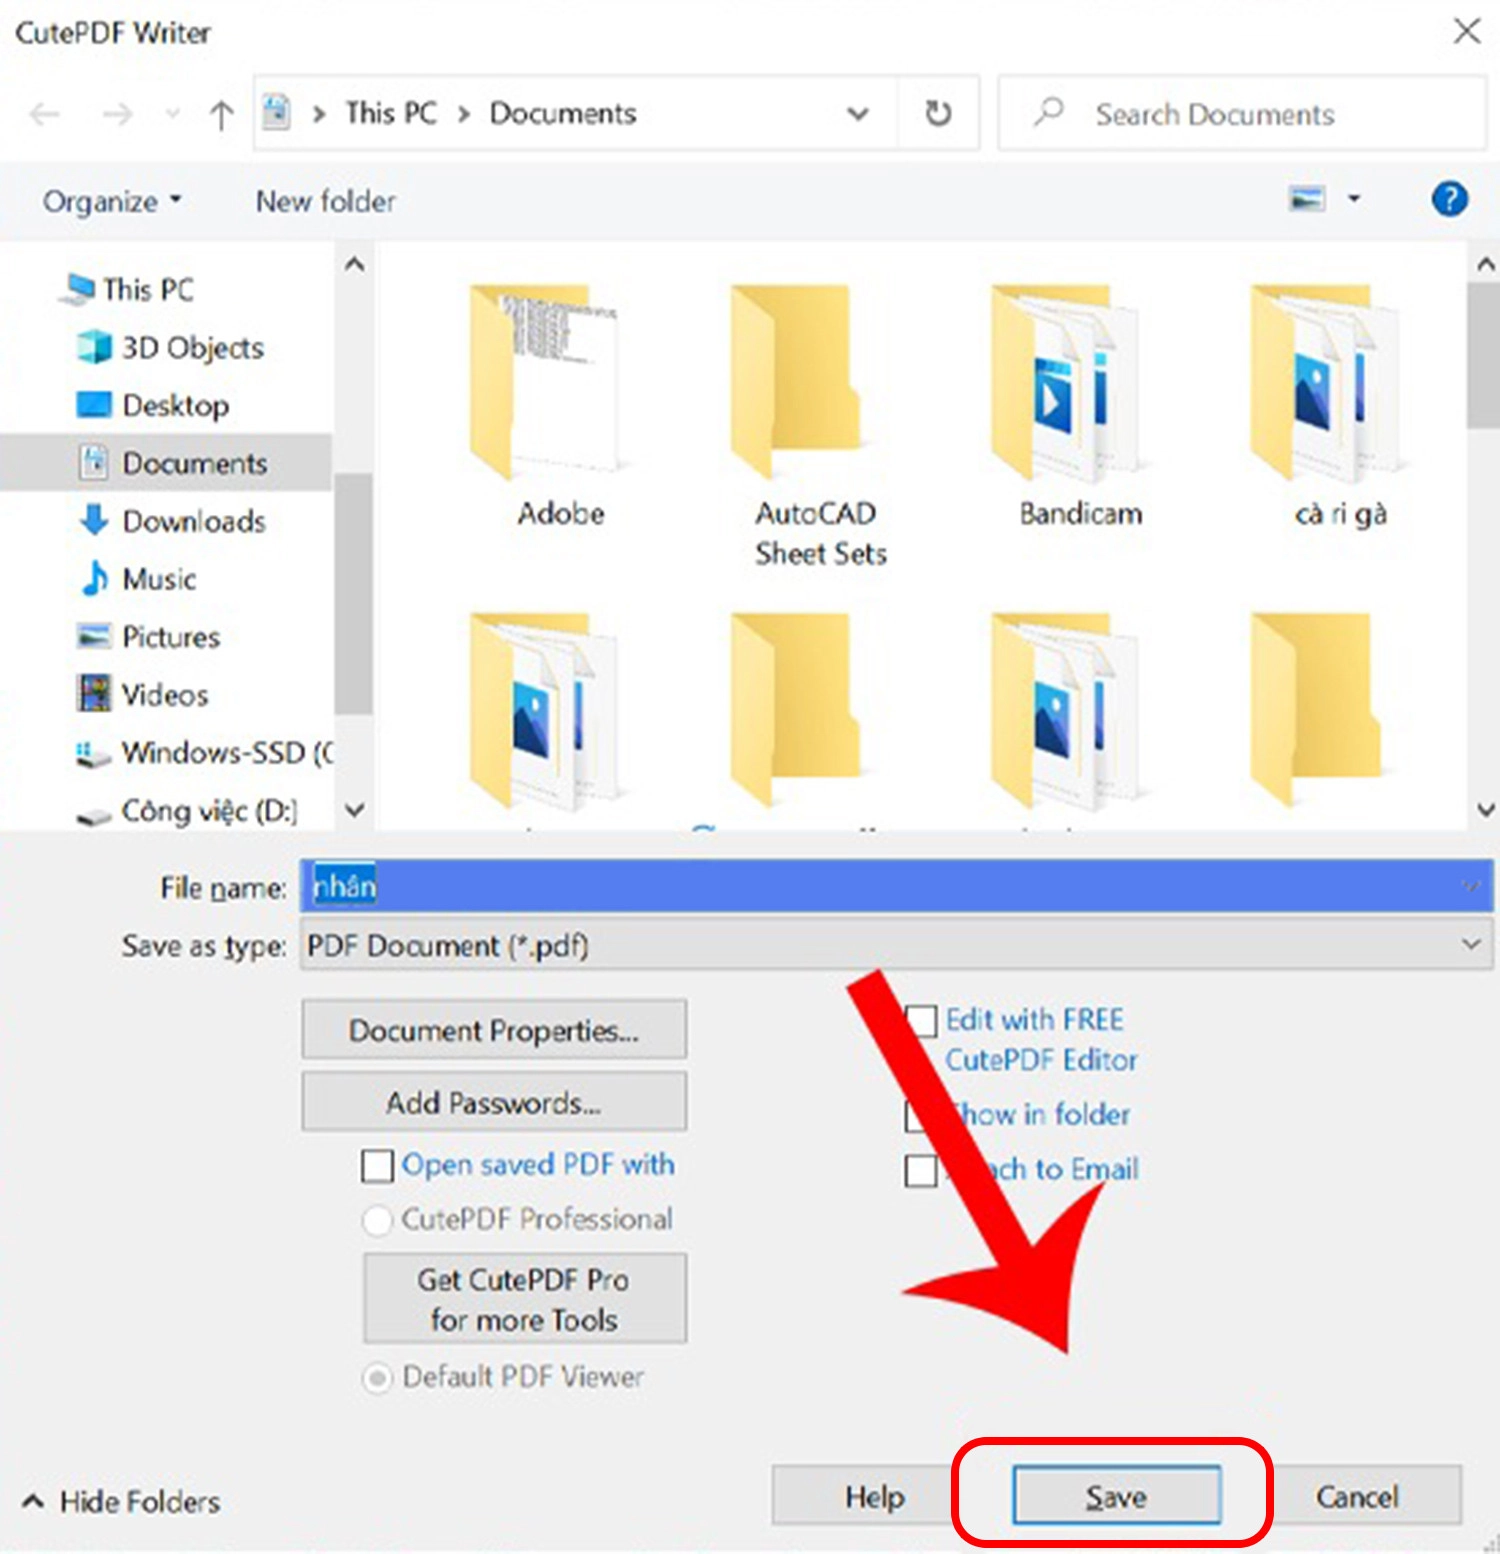Click the Cancel button

pyautogui.click(x=1357, y=1496)
